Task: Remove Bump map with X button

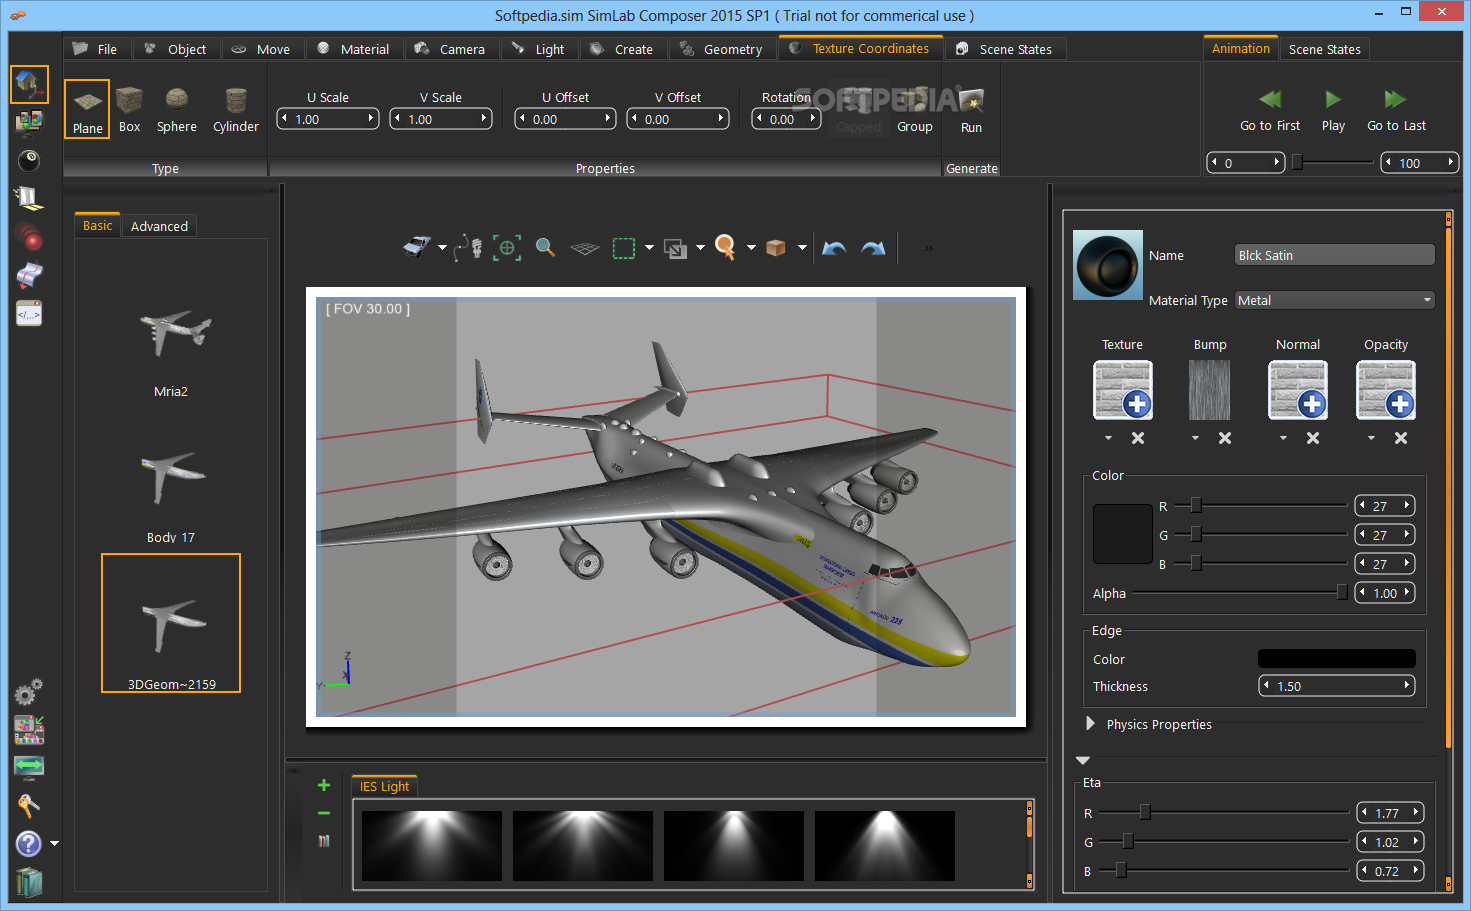Action: (x=1225, y=438)
